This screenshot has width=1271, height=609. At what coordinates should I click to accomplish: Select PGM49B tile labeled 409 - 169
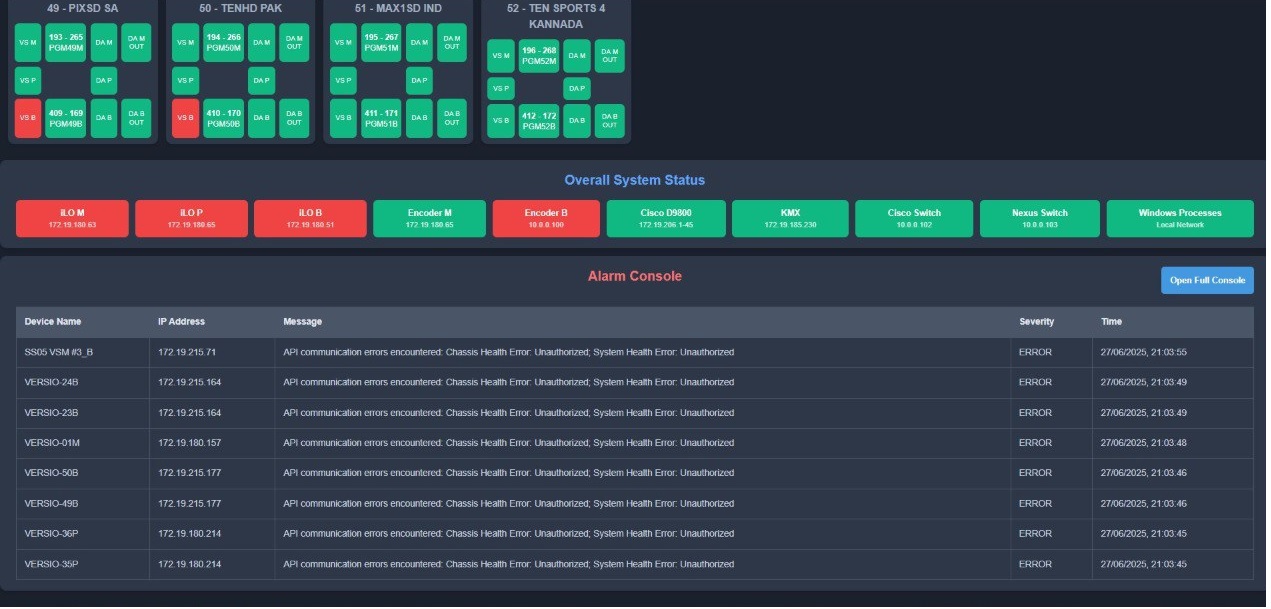65,118
